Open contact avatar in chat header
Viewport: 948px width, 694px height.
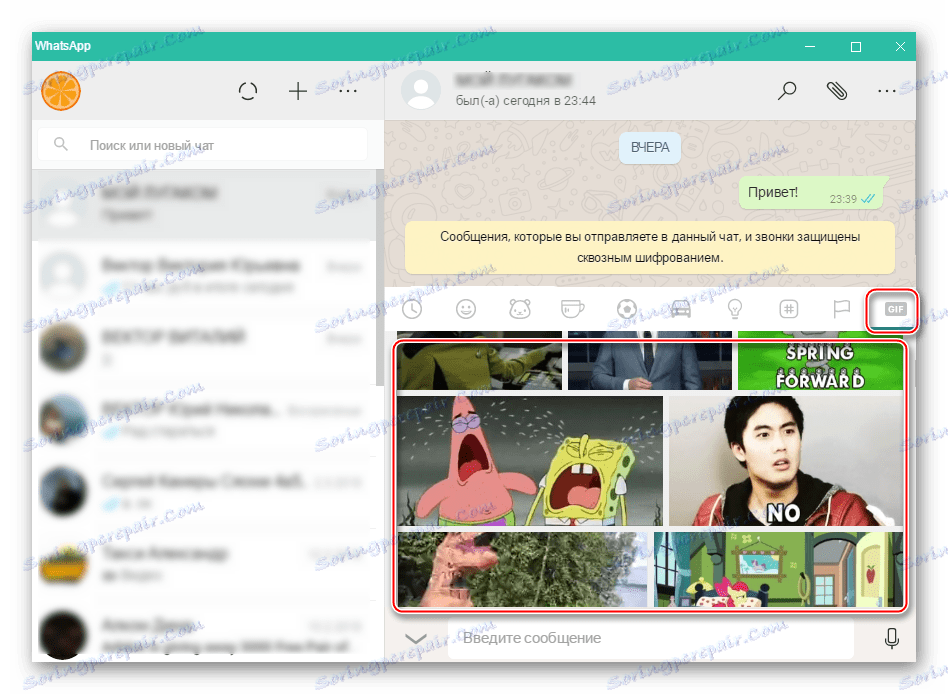[421, 91]
